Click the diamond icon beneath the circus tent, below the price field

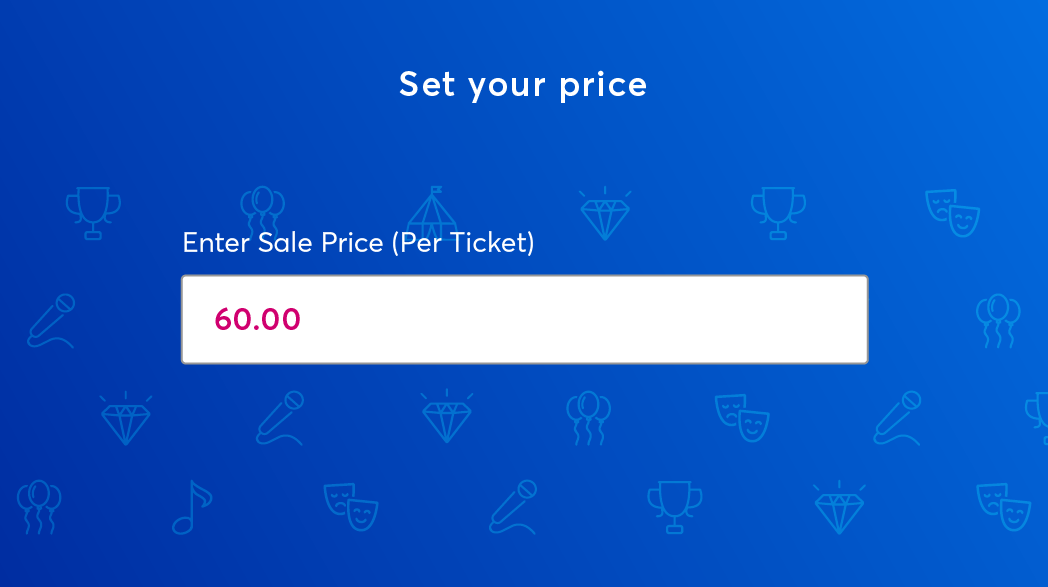coord(447,417)
